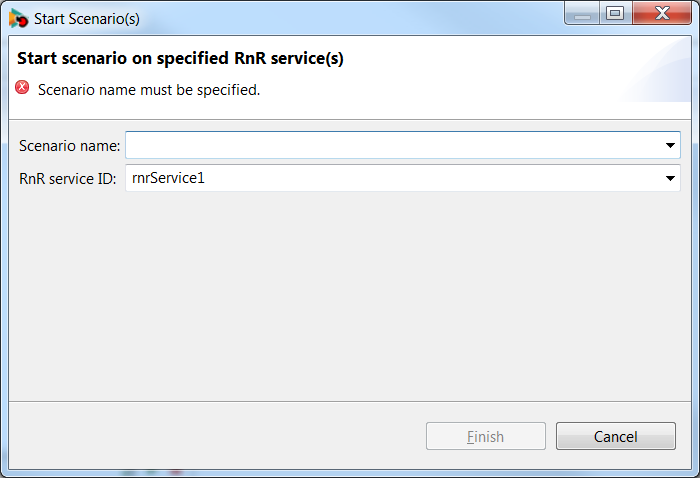Click the 'RnR service ID:' label

67,179
